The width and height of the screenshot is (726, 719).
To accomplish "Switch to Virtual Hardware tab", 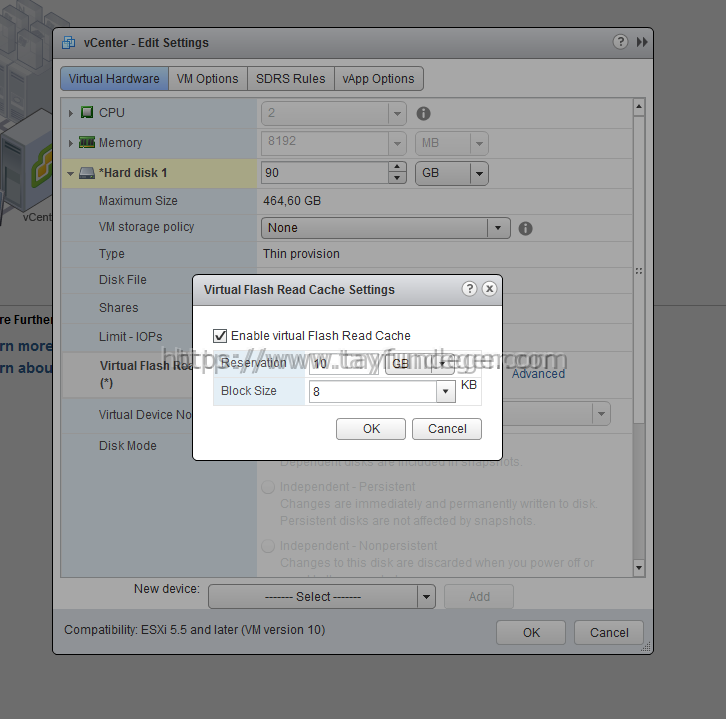I will pyautogui.click(x=114, y=79).
